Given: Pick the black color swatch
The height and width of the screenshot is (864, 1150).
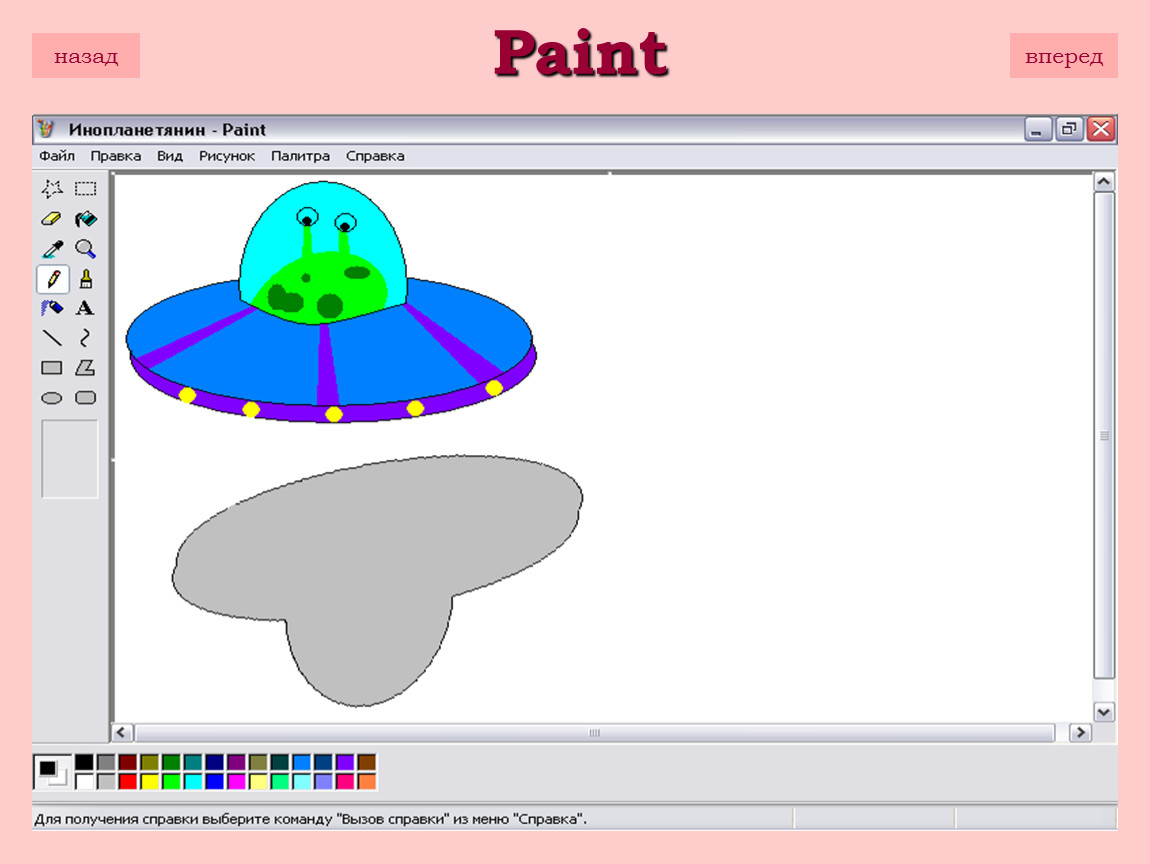Looking at the screenshot, I should (84, 762).
